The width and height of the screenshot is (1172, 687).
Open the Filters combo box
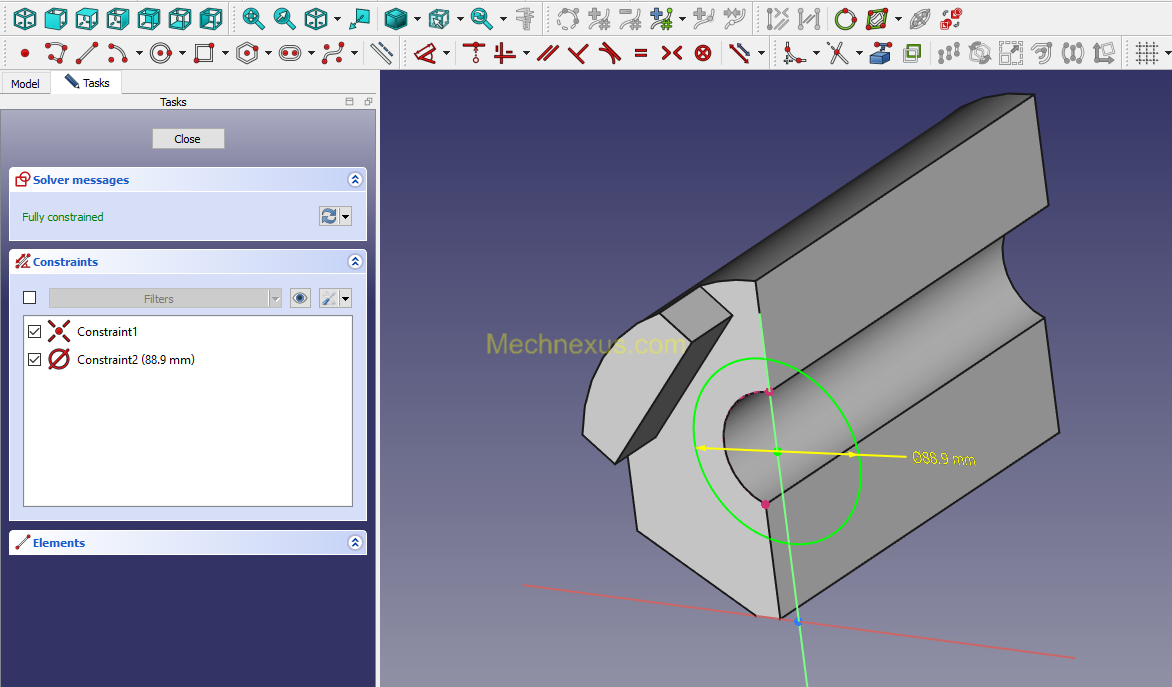165,298
